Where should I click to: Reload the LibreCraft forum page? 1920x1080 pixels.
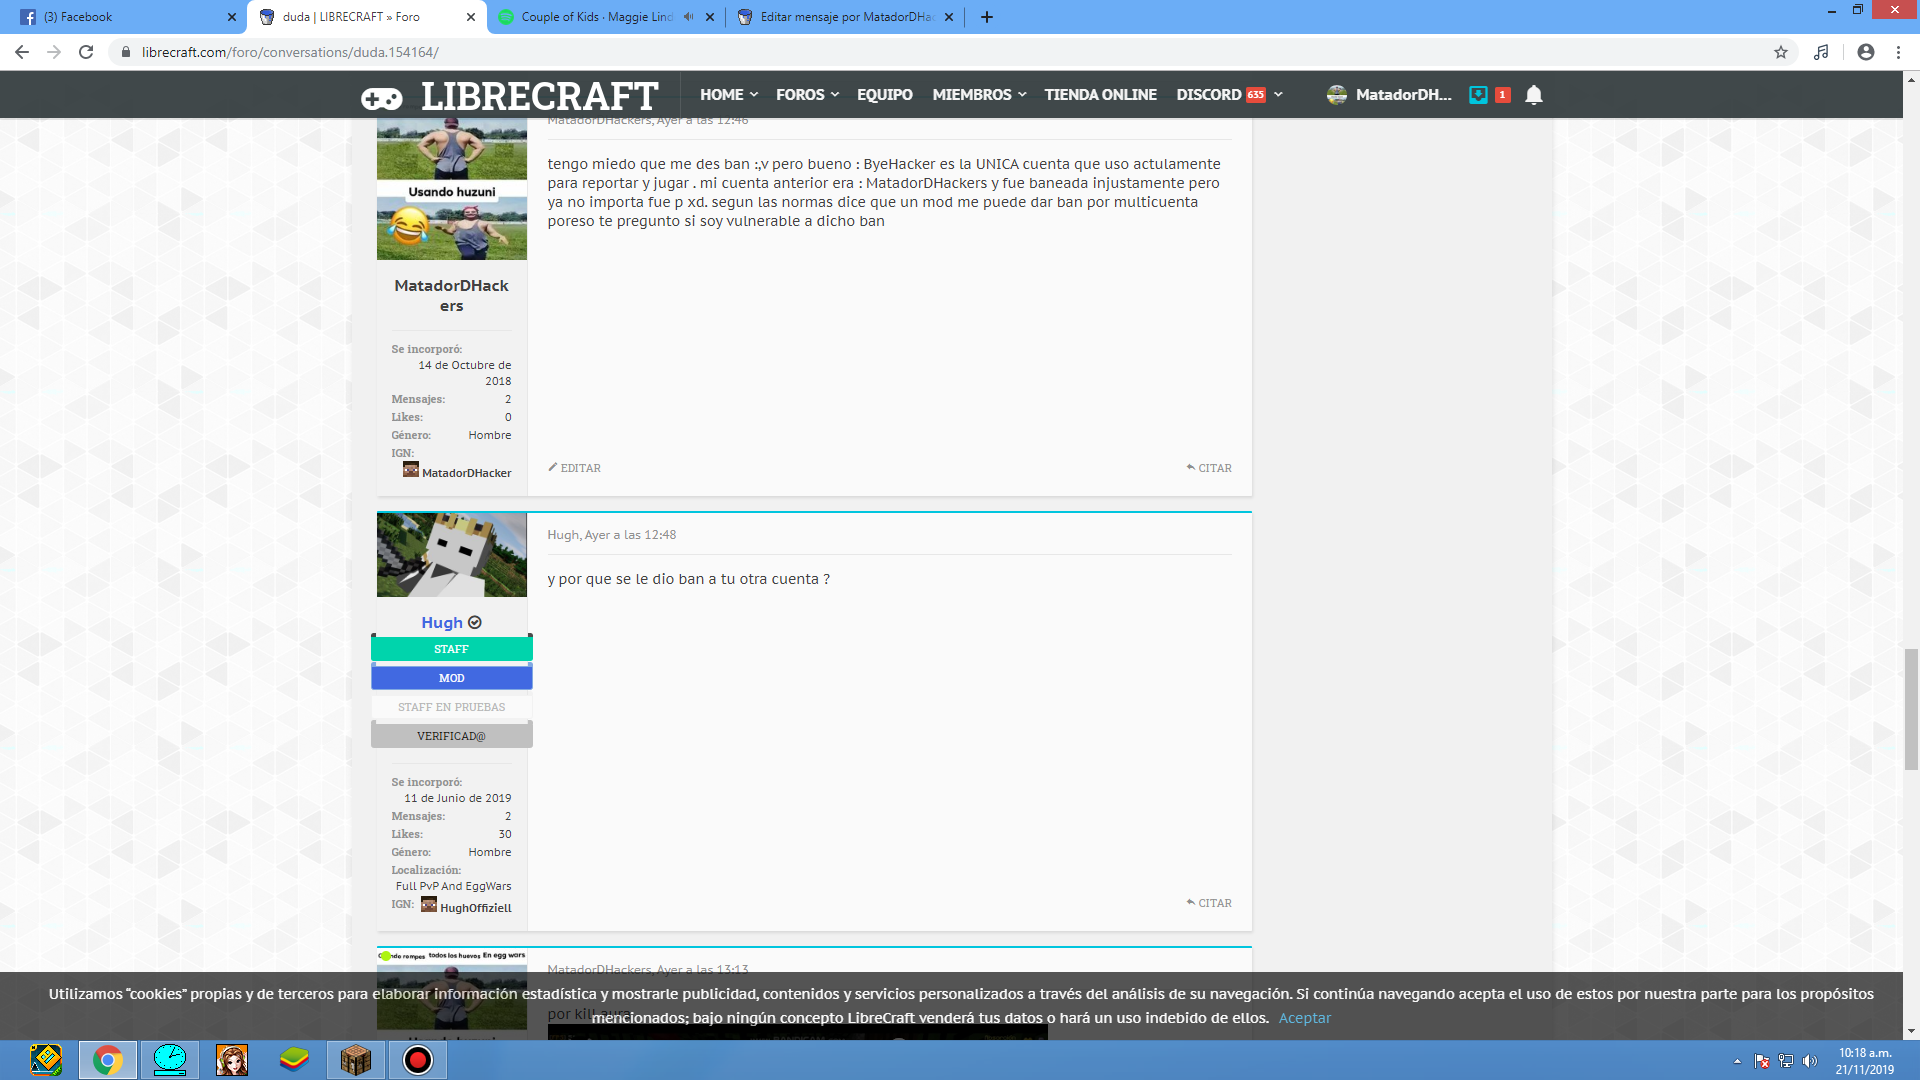pos(86,52)
